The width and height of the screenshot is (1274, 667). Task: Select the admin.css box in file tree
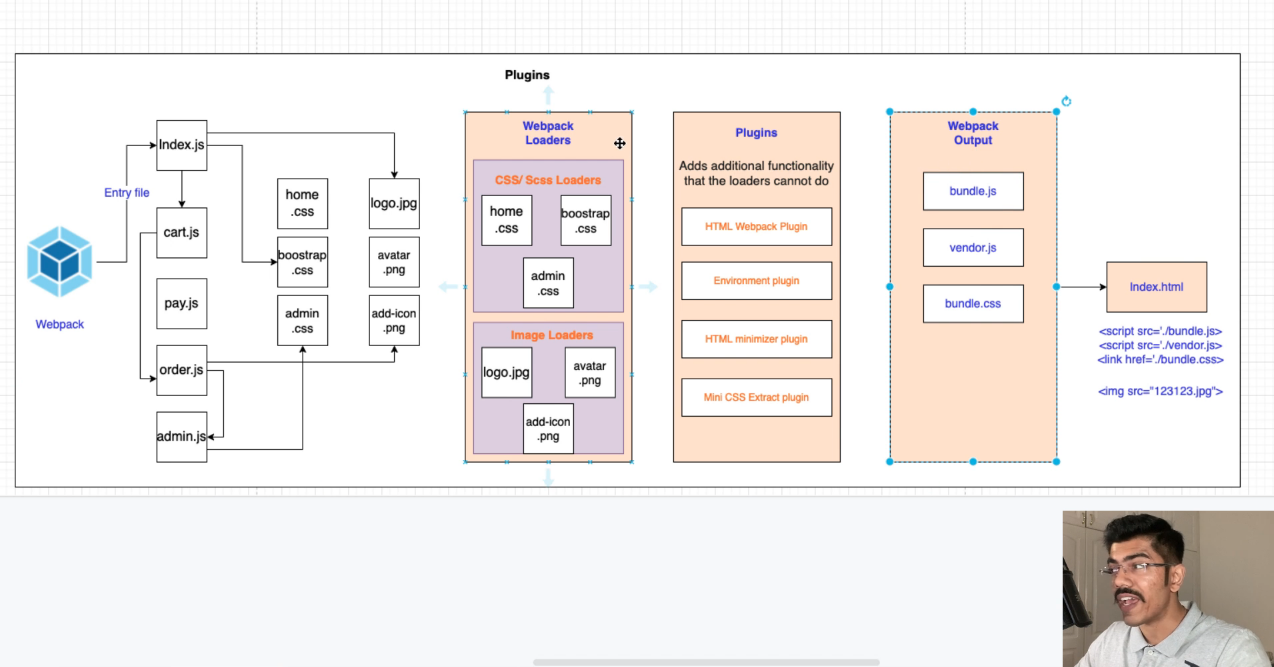302,320
